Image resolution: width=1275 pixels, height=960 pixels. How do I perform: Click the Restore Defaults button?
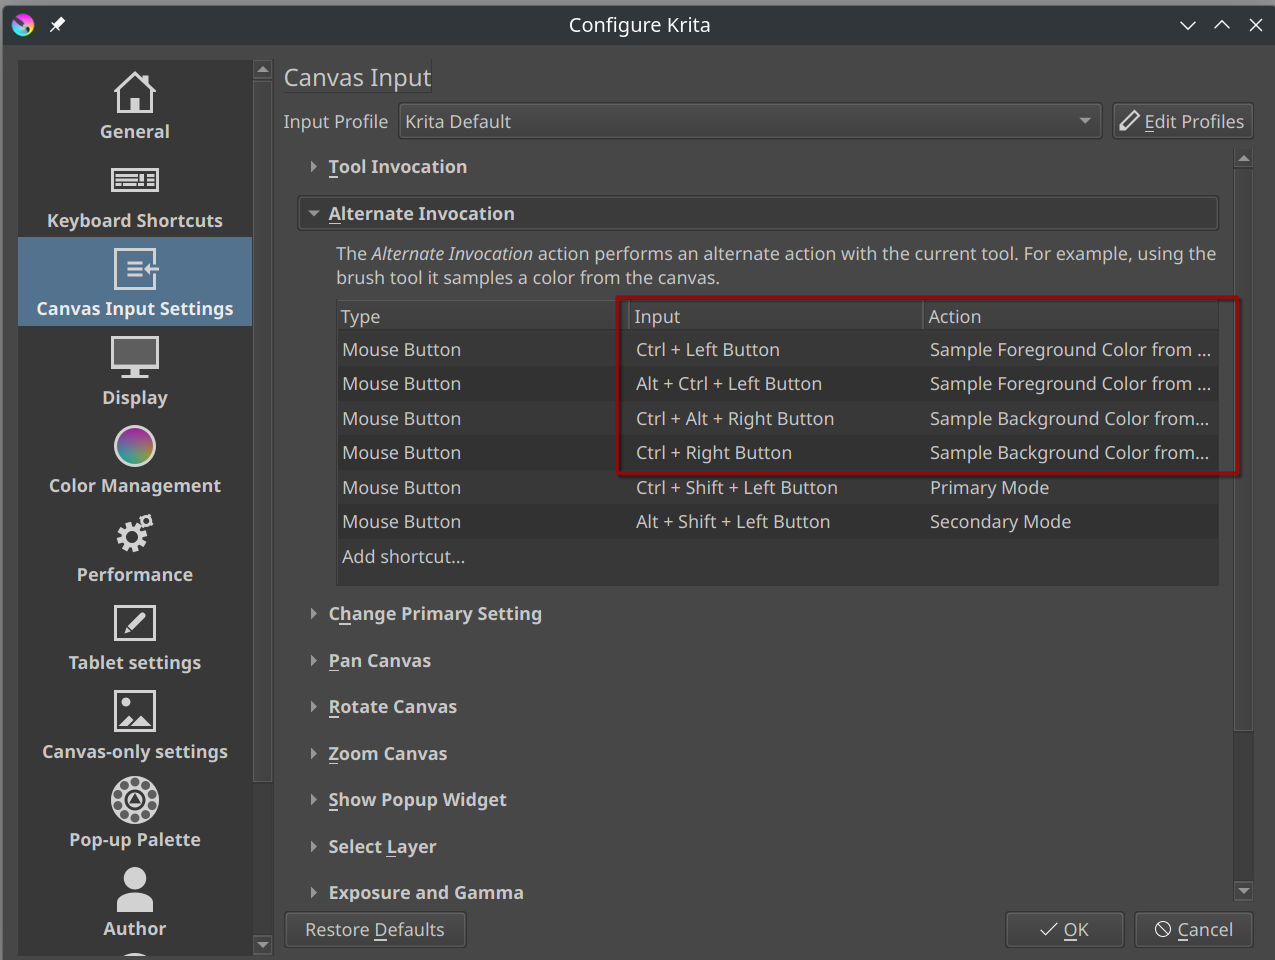[375, 930]
